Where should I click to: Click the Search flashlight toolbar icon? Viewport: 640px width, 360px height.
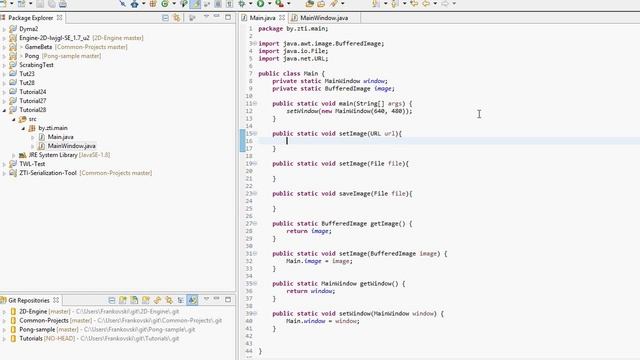point(334,4)
